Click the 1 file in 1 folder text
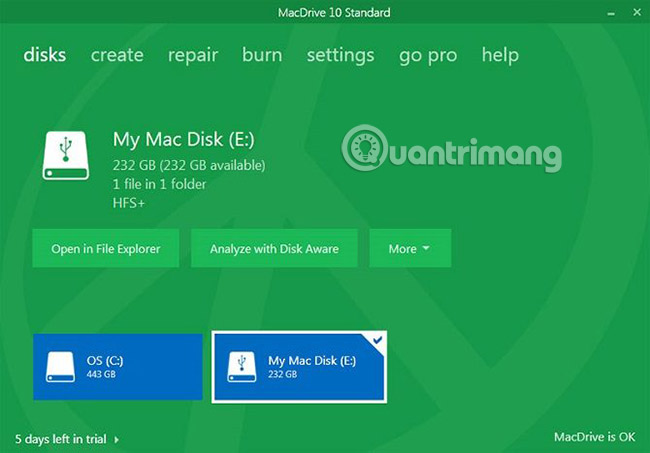Screen dimensions: 650x453 [x=159, y=184]
